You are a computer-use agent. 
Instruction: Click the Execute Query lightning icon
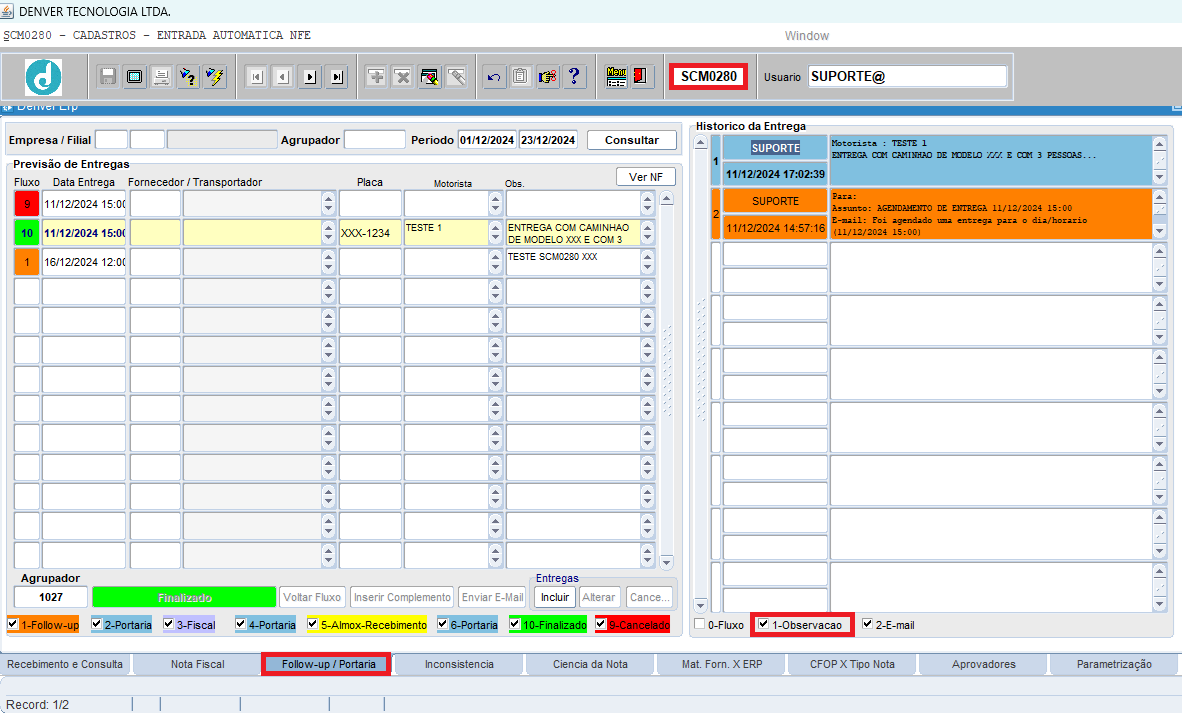215,76
